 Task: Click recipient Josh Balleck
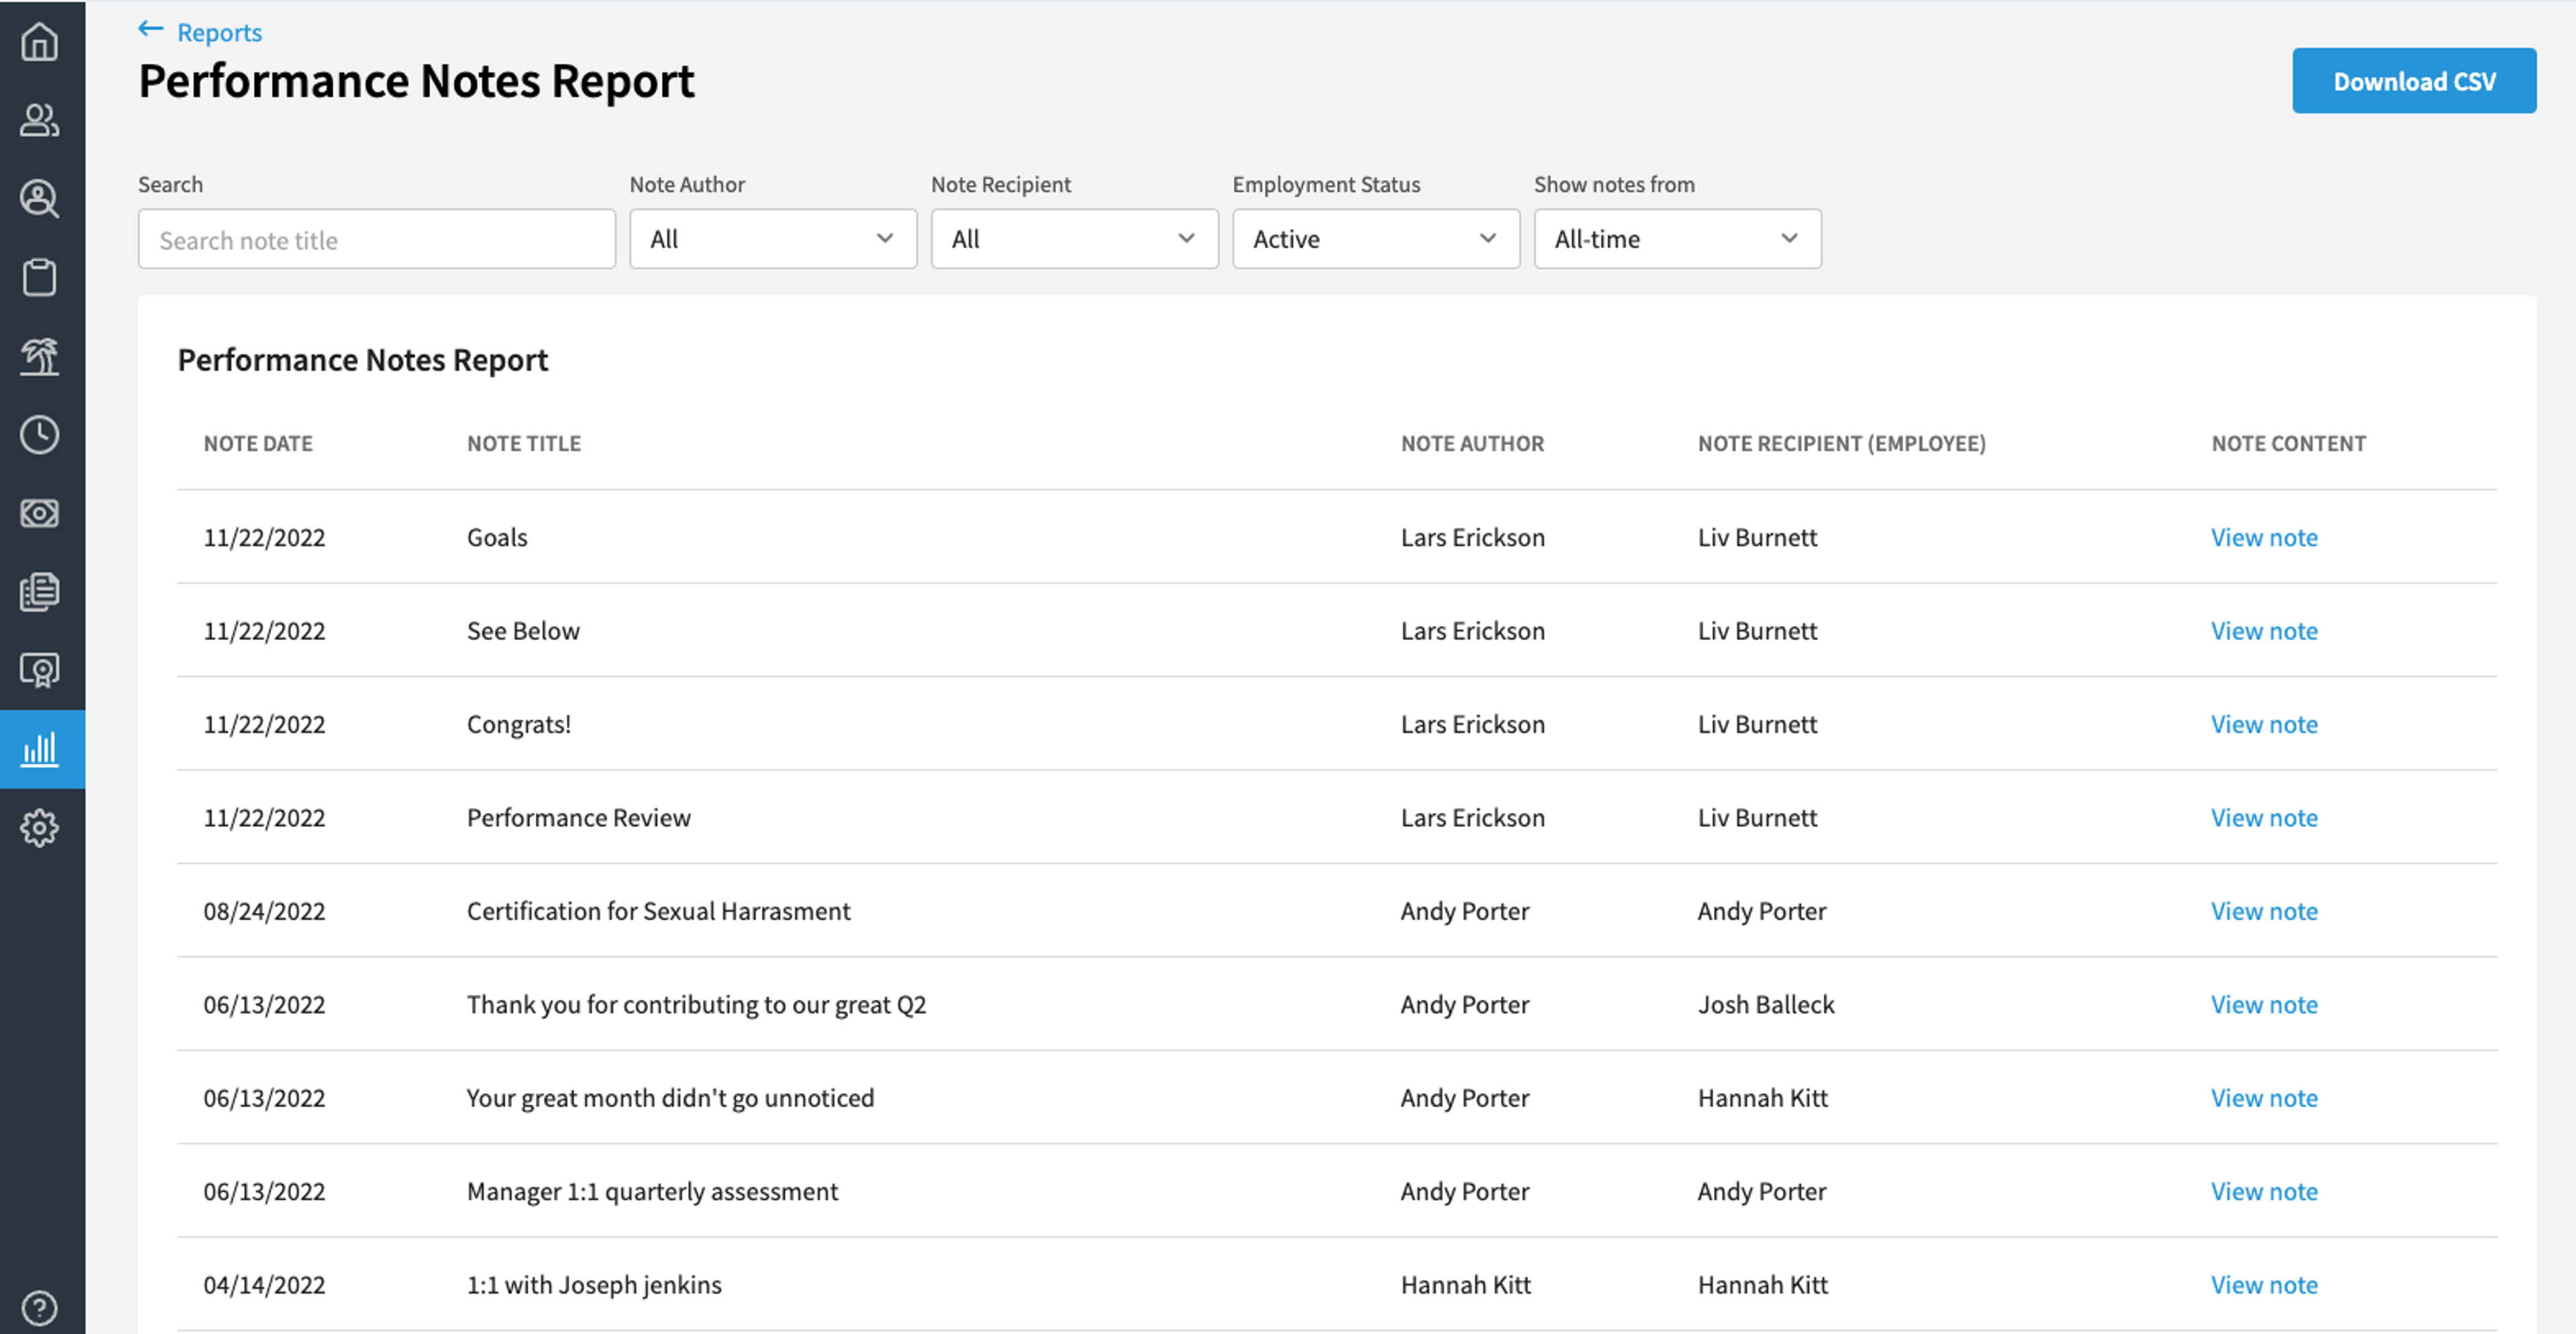1766,1004
